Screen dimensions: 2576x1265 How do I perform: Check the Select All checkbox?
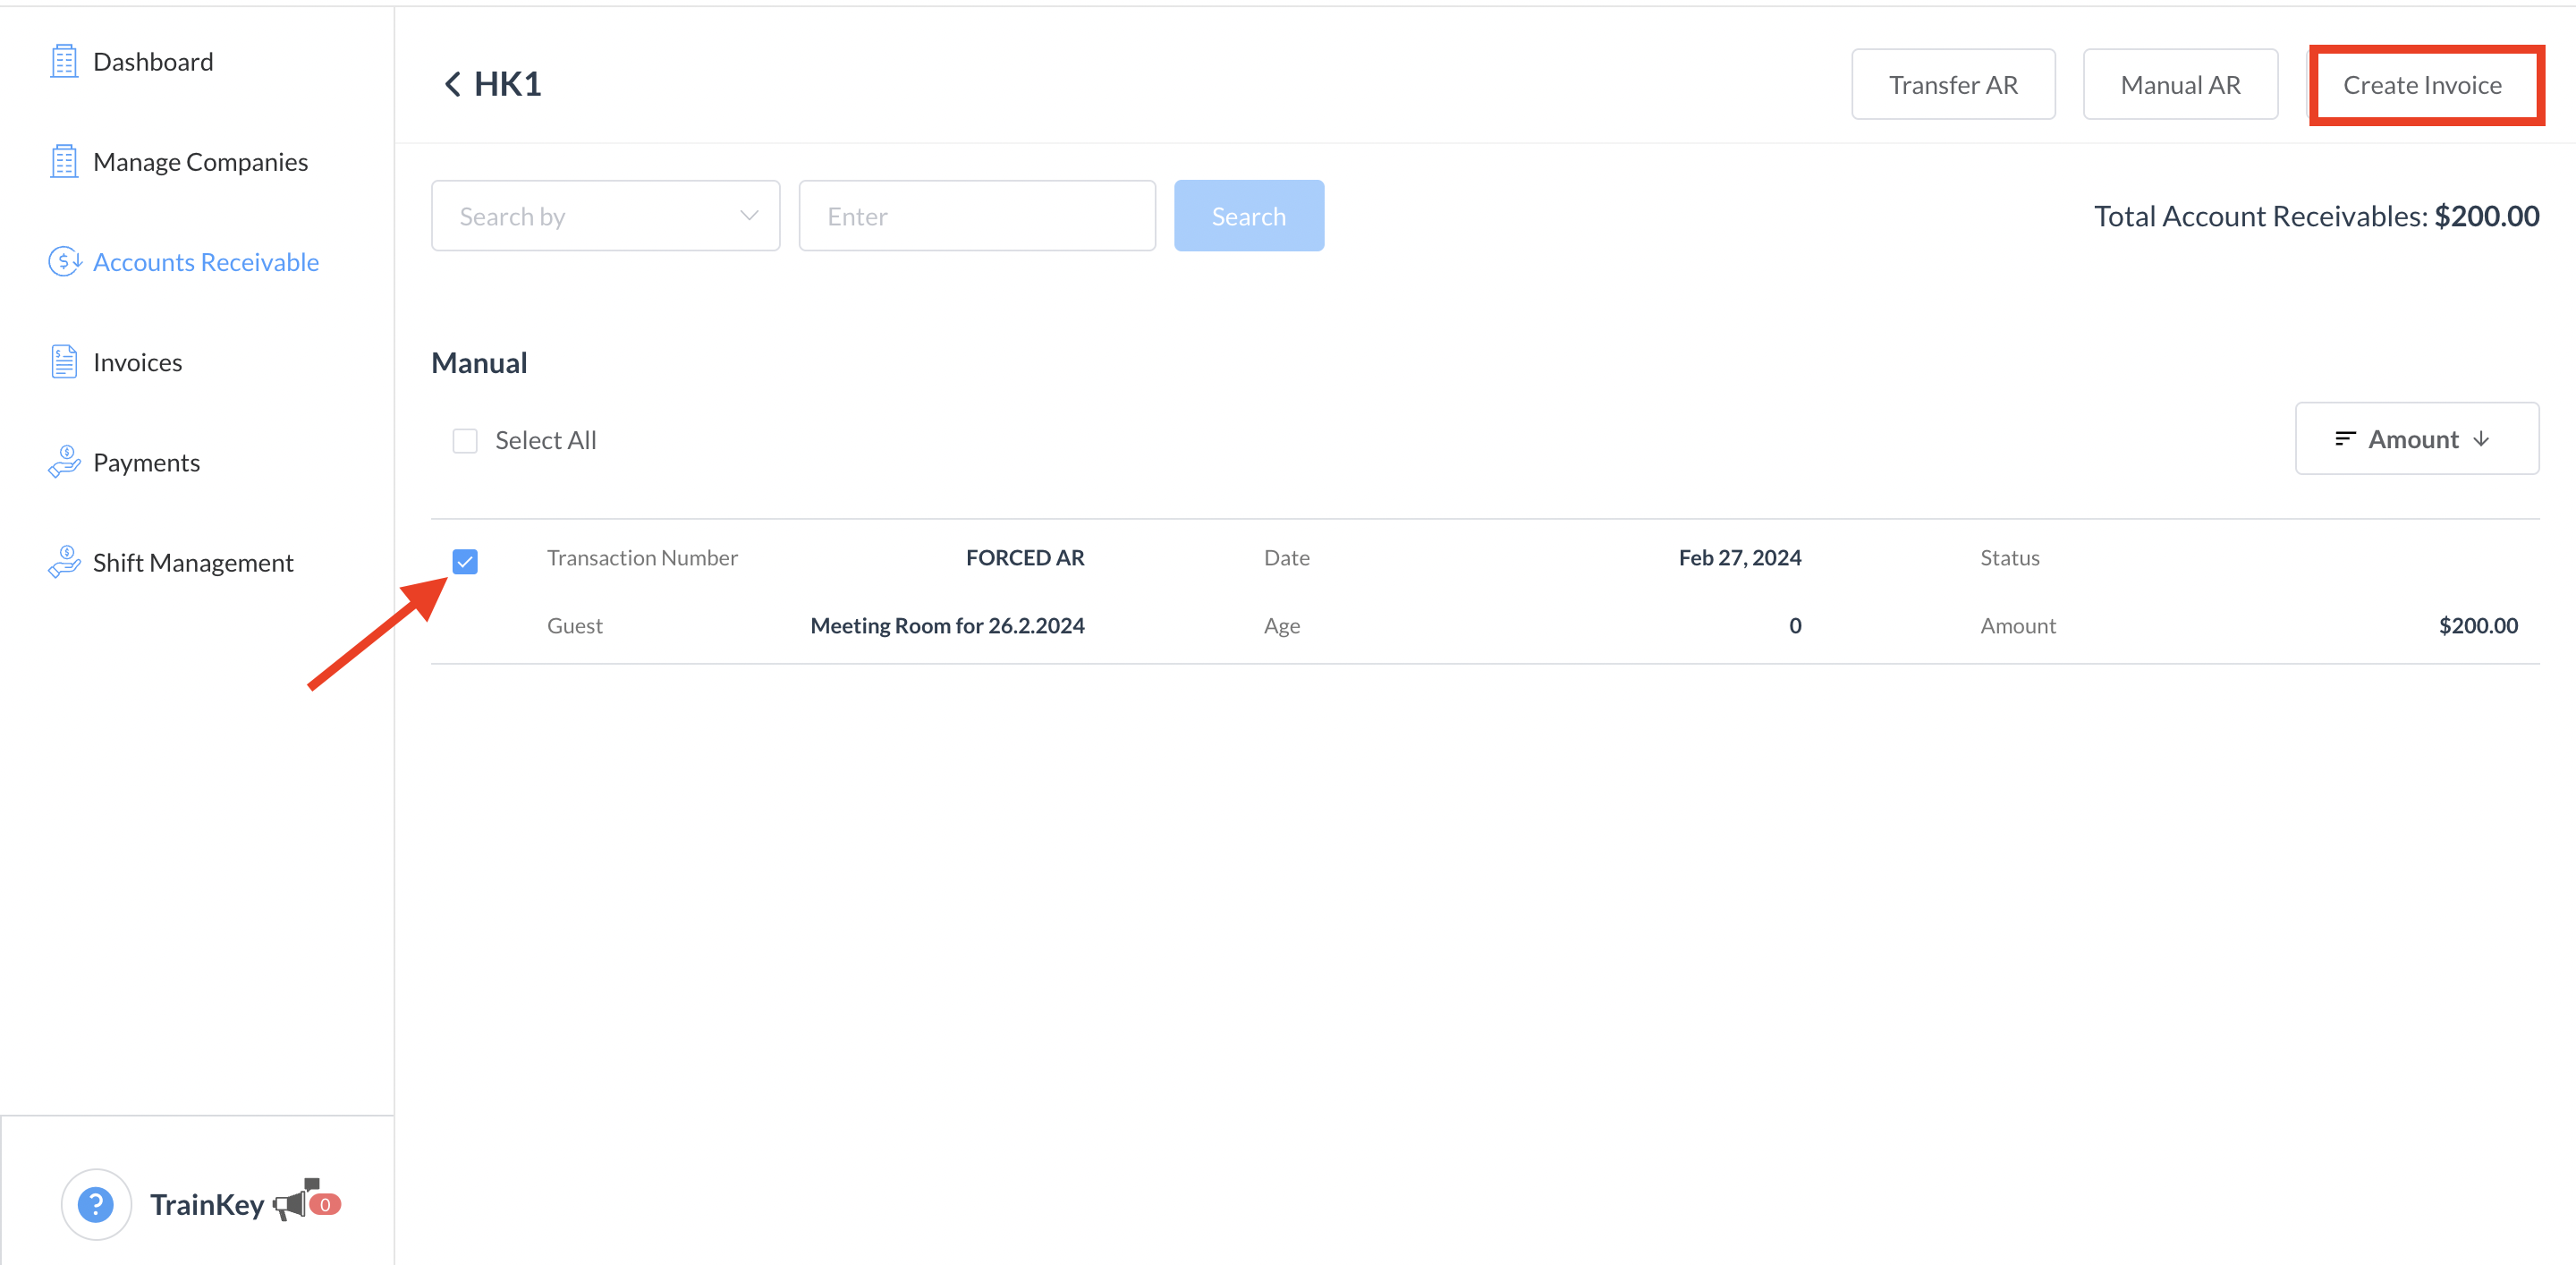465,441
